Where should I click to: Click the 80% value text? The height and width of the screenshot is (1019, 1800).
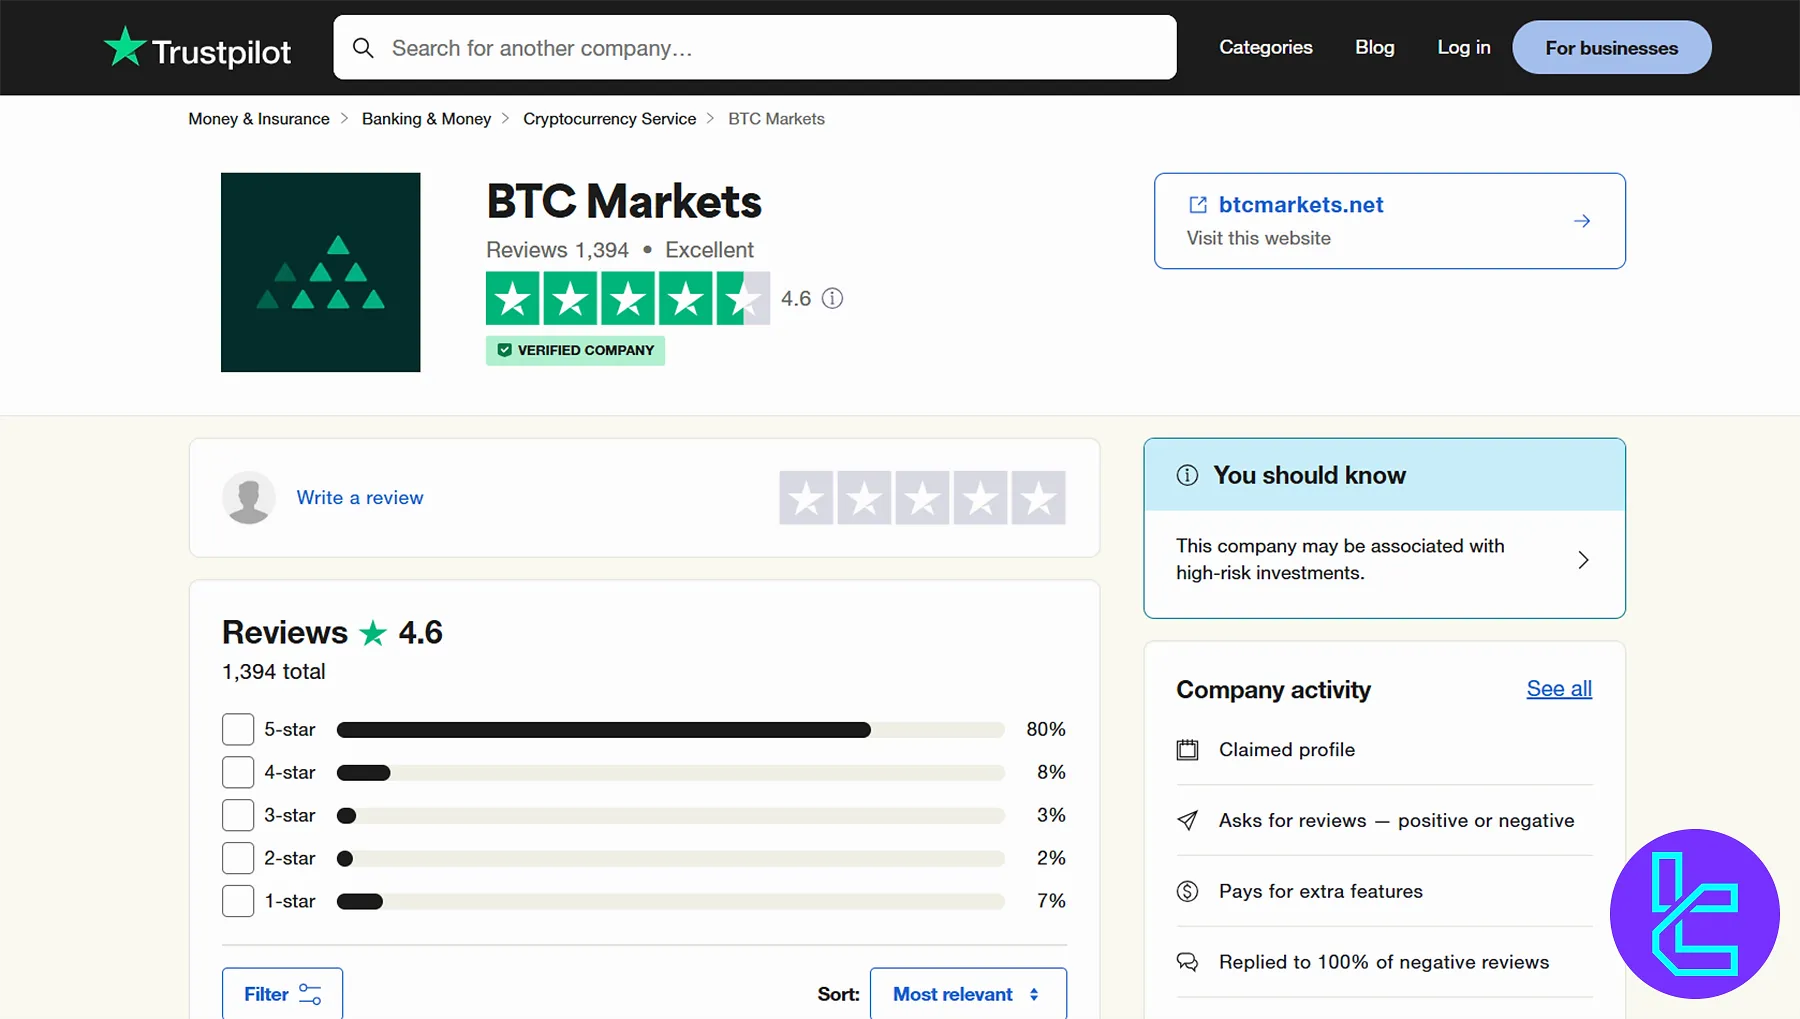pos(1046,729)
